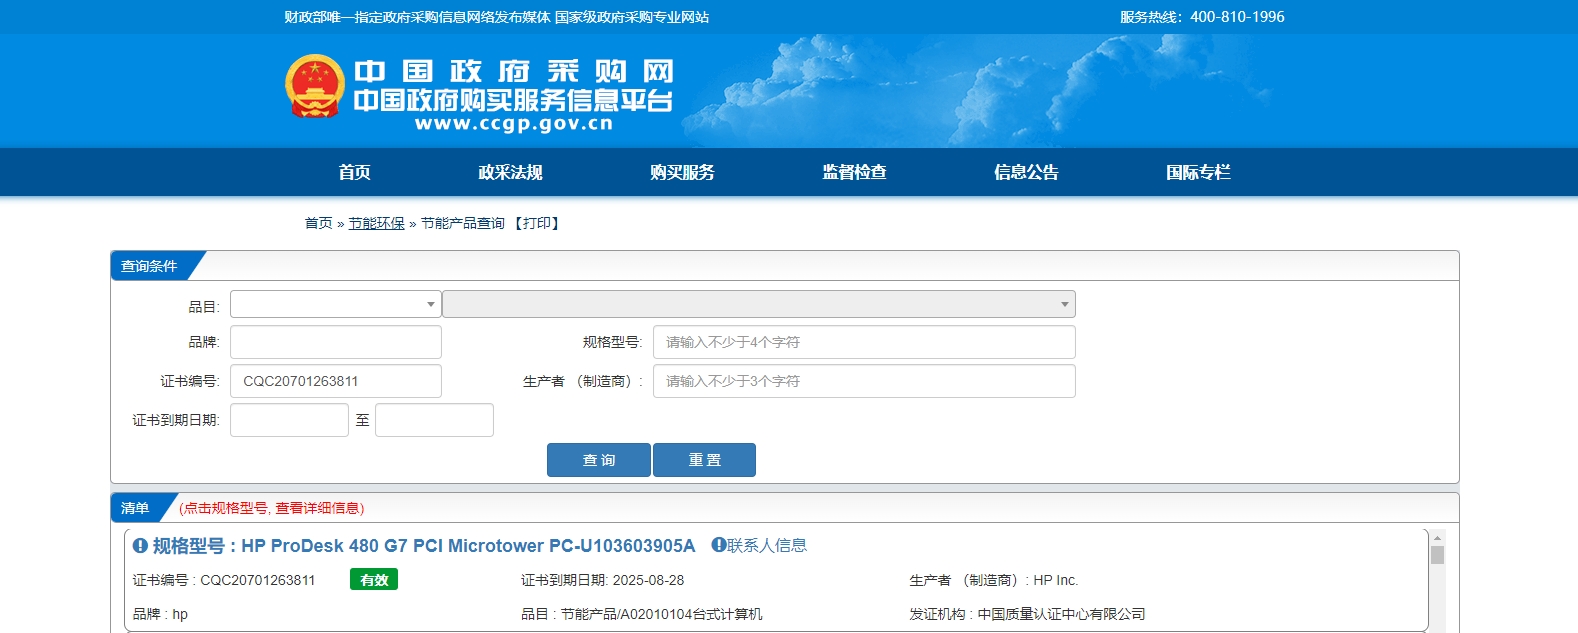This screenshot has height=633, width=1578.
Task: Focus the 规格型号 model input field
Action: pos(864,342)
